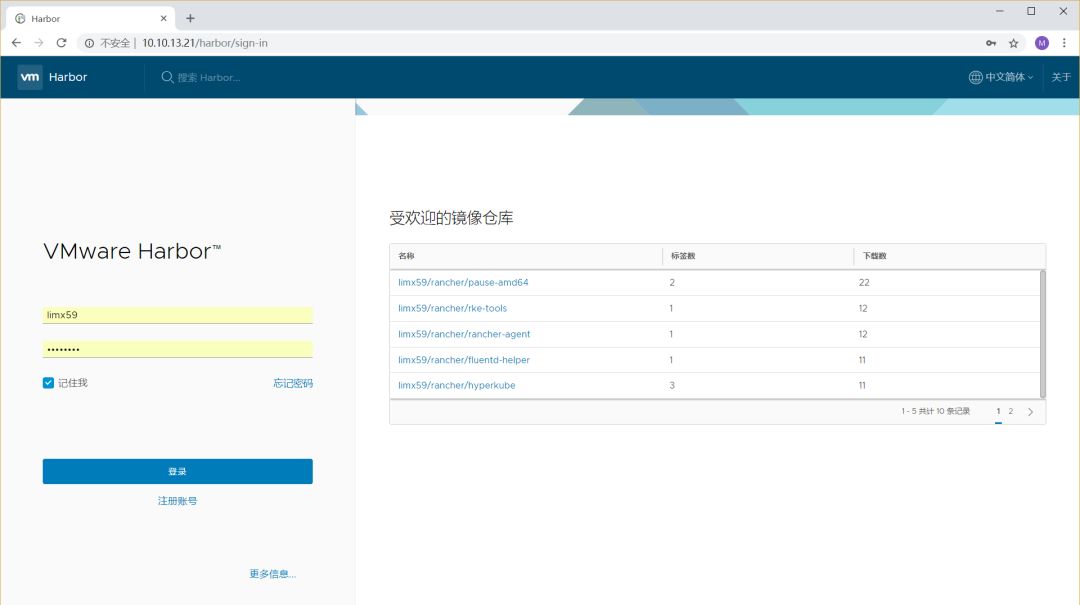Bookmark this page with star icon

[x=1013, y=43]
